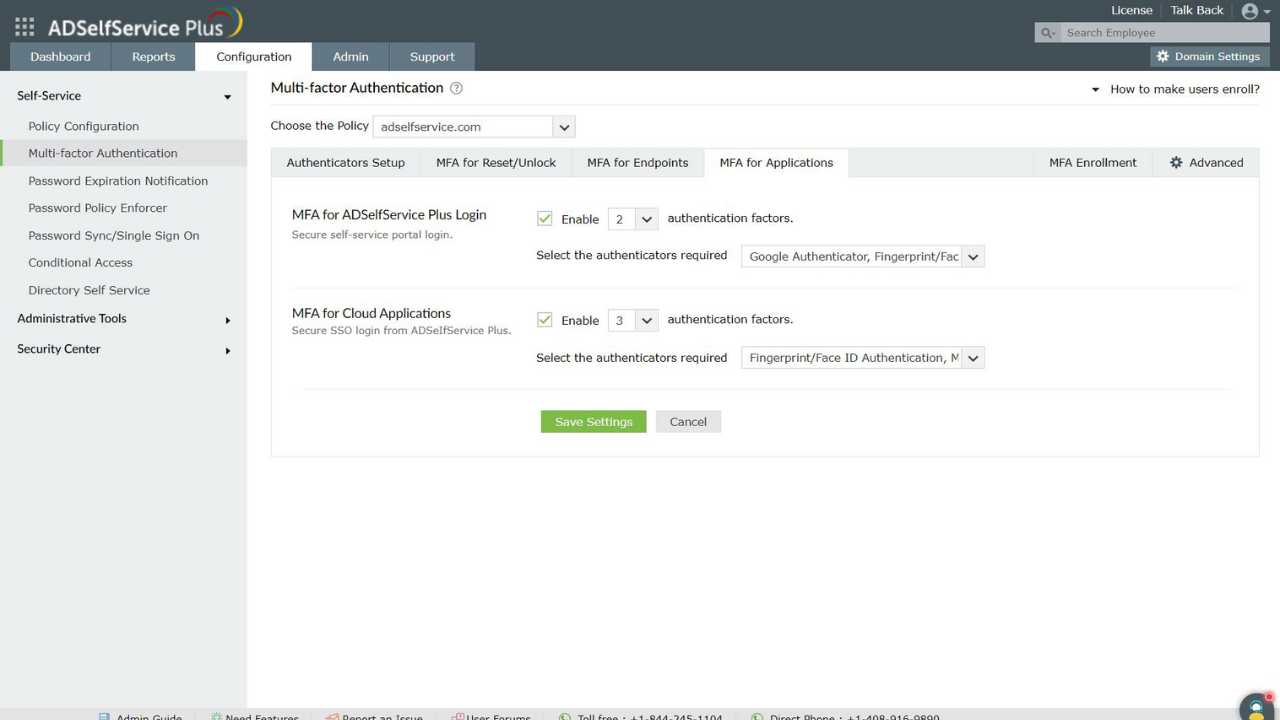Switch to the Admin tab

tap(350, 57)
